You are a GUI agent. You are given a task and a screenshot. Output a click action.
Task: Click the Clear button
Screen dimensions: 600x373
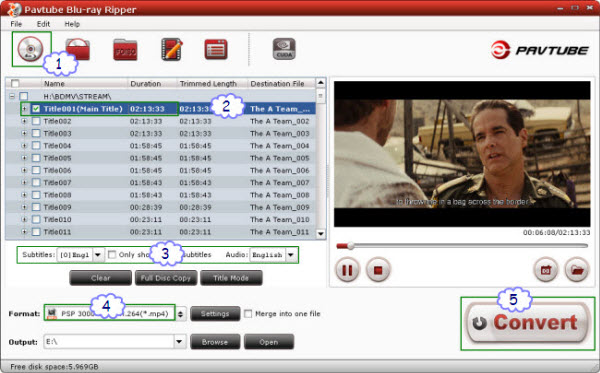pyautogui.click(x=101, y=278)
